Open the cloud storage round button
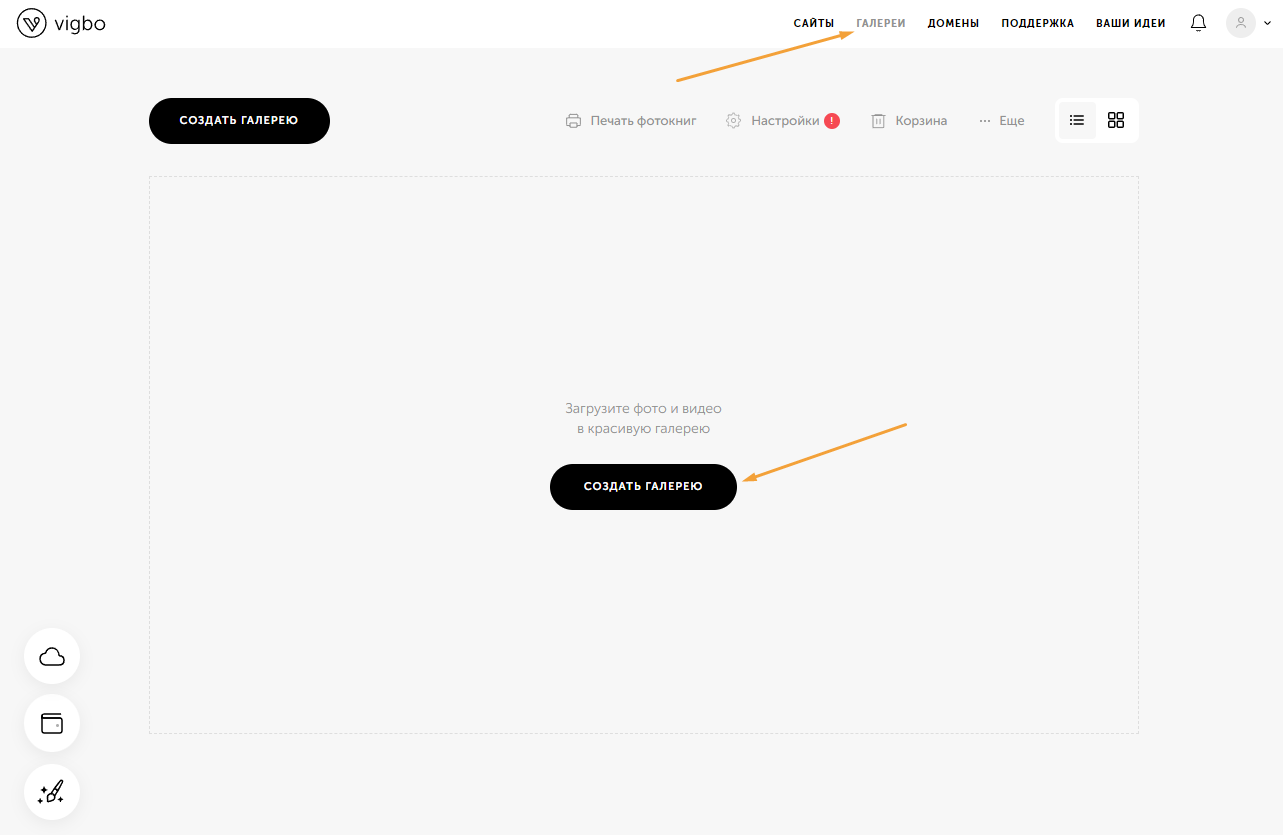The height and width of the screenshot is (835, 1283). 52,656
